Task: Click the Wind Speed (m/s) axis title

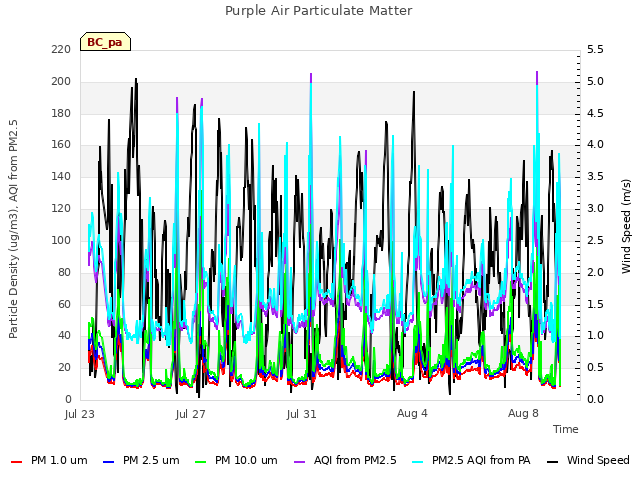Action: (626, 226)
